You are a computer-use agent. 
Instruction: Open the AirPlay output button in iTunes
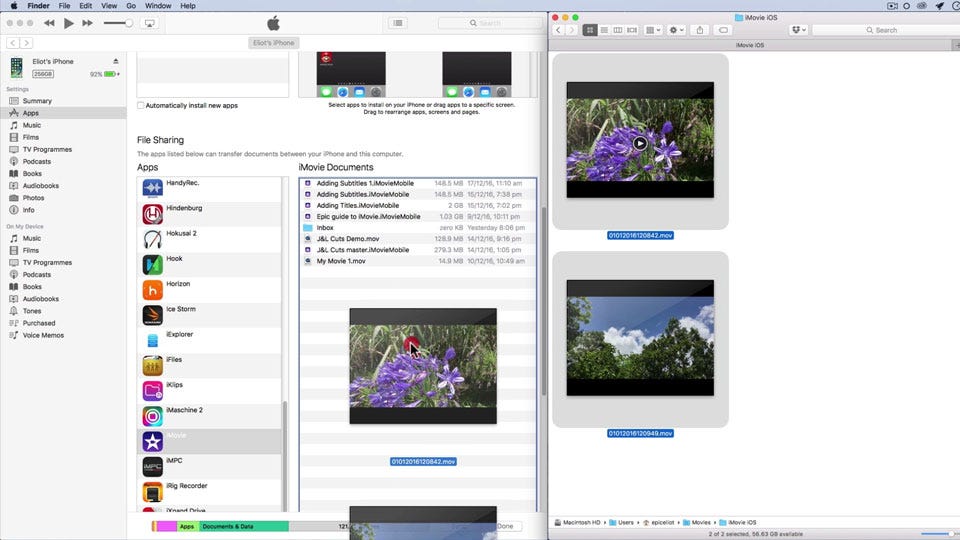[x=149, y=23]
